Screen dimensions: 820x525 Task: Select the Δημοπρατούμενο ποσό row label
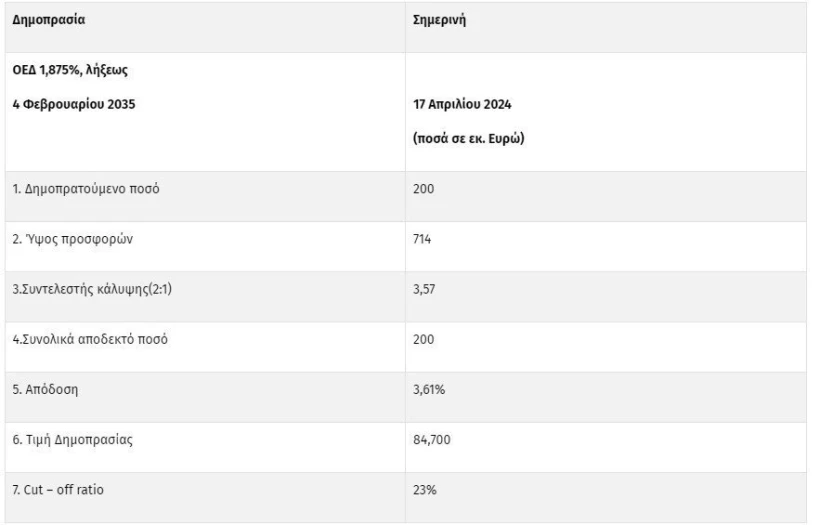pyautogui.click(x=86, y=189)
